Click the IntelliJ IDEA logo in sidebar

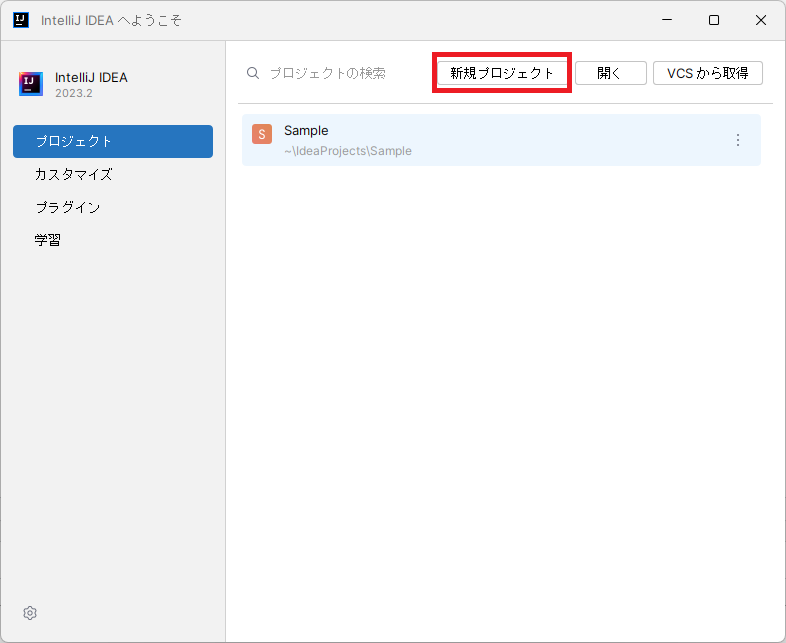coord(31,84)
